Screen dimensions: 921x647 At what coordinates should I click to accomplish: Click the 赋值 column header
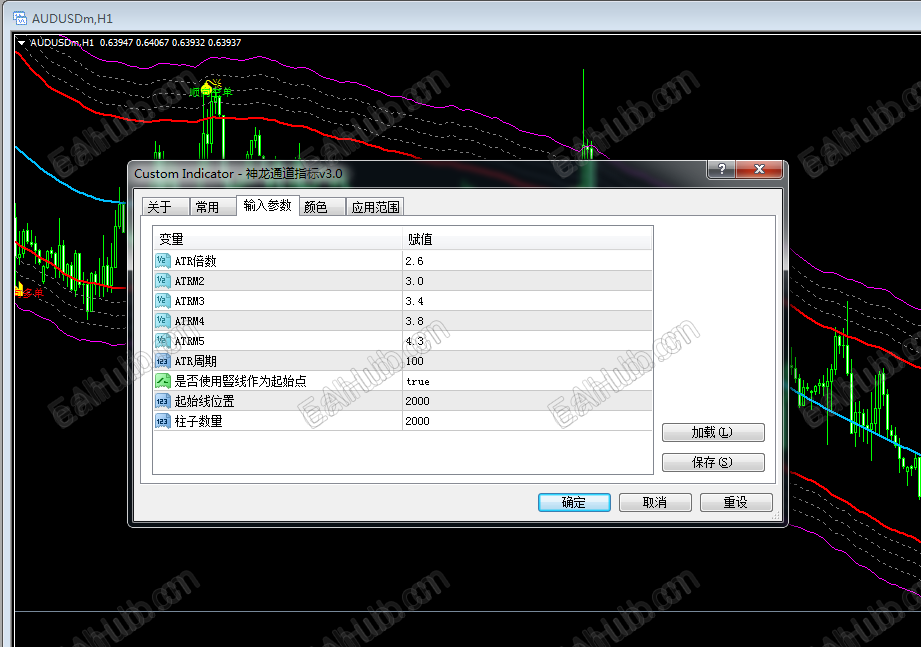tap(527, 239)
